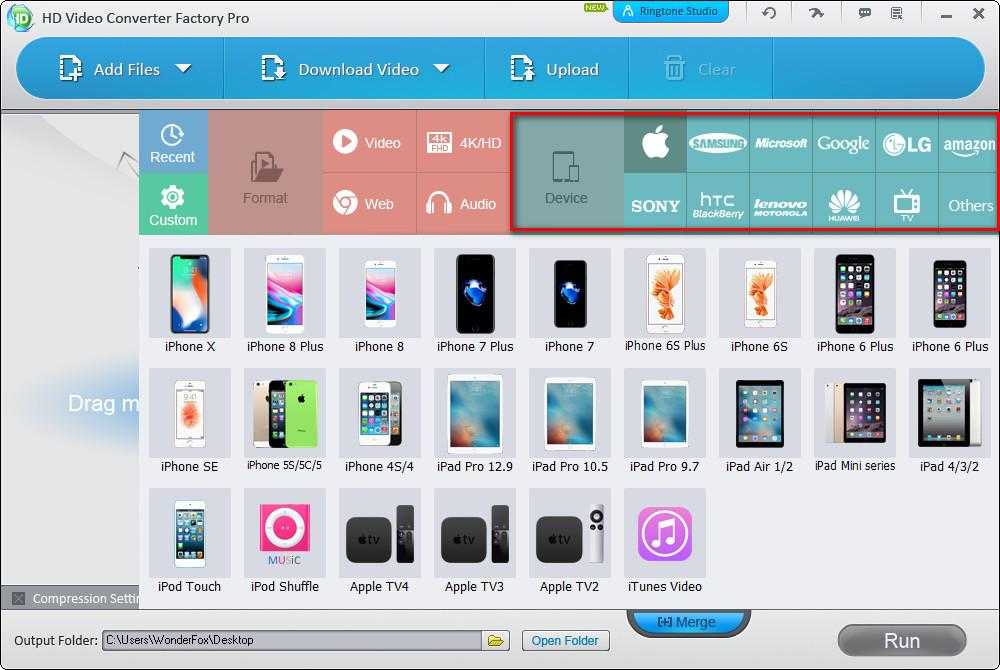Open Ringtone Studio
Image resolution: width=1000 pixels, height=670 pixels.
670,11
